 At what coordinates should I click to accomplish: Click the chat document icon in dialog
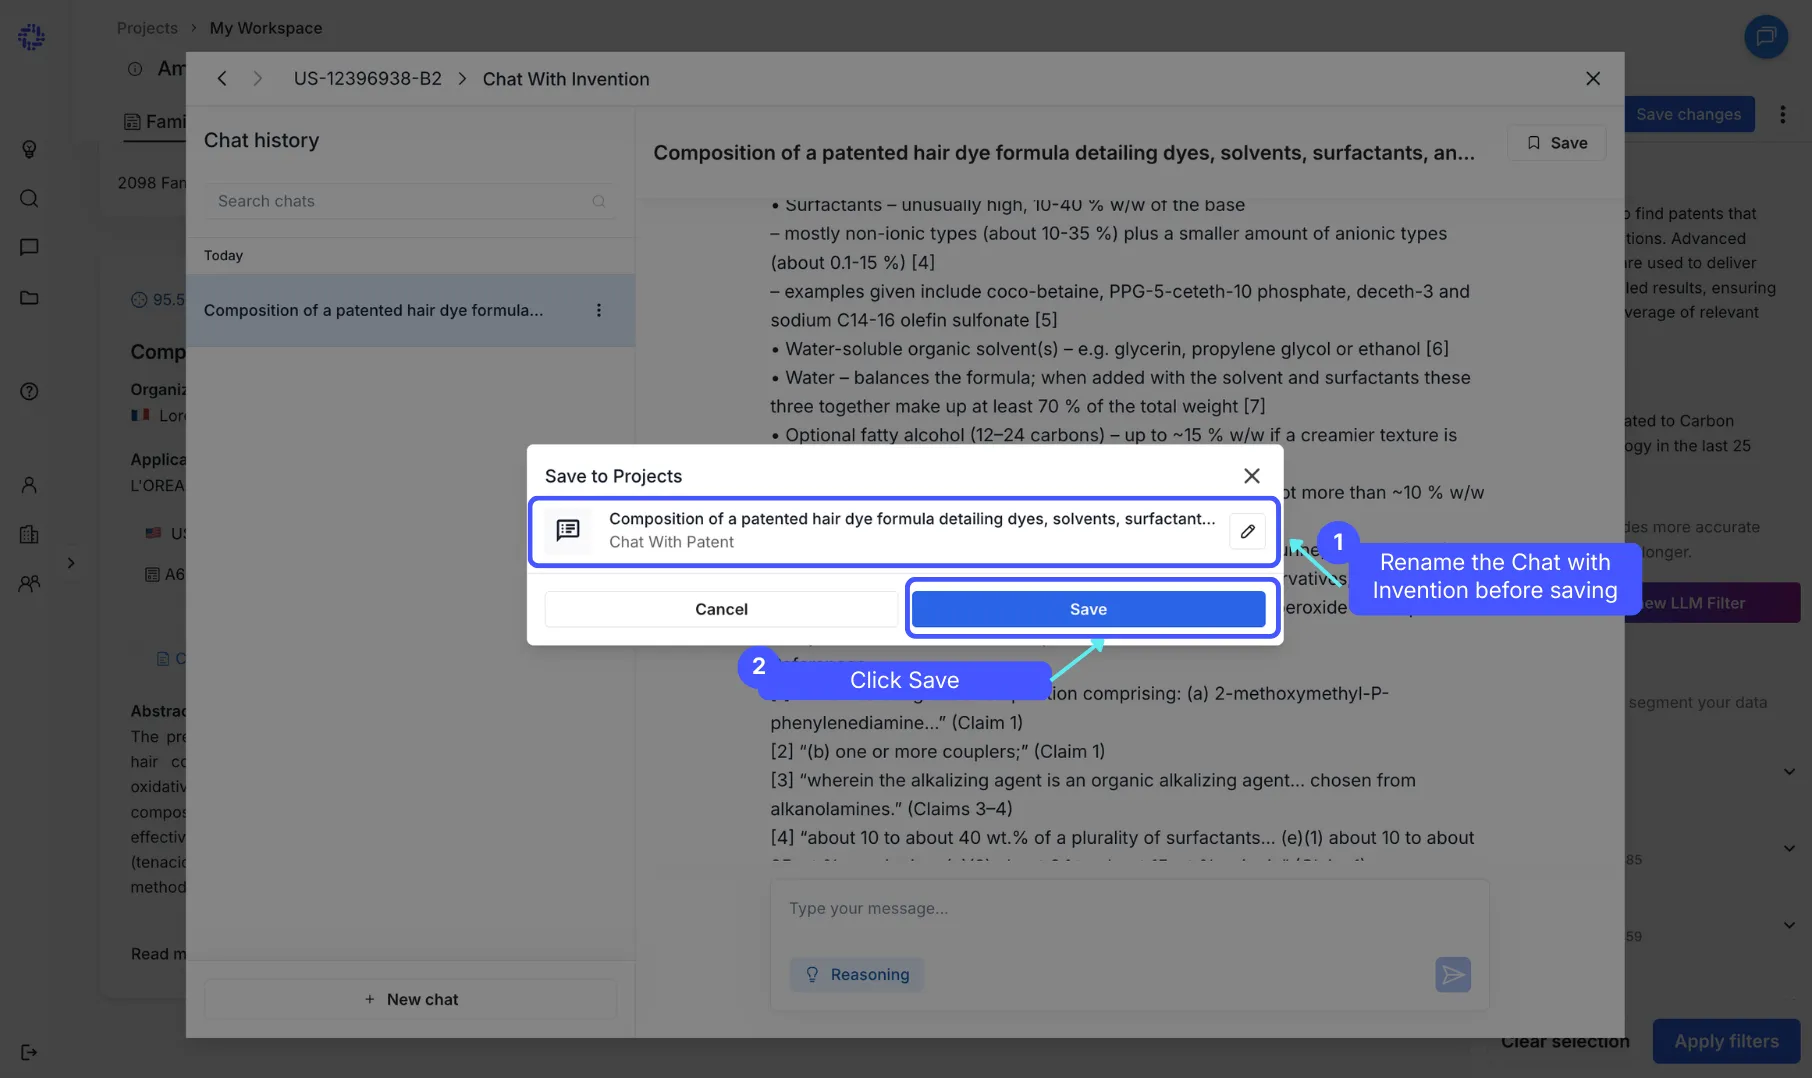pyautogui.click(x=568, y=530)
